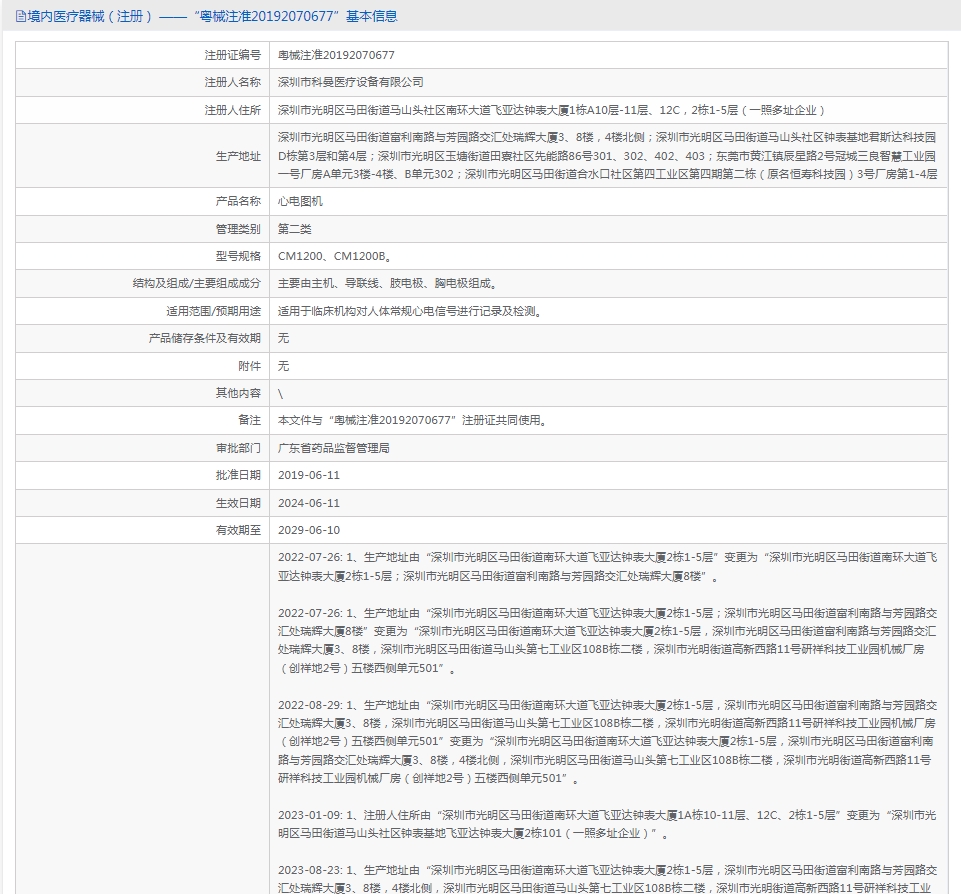Click the 注册人住所 label
961x895 pixels.
(x=232, y=110)
